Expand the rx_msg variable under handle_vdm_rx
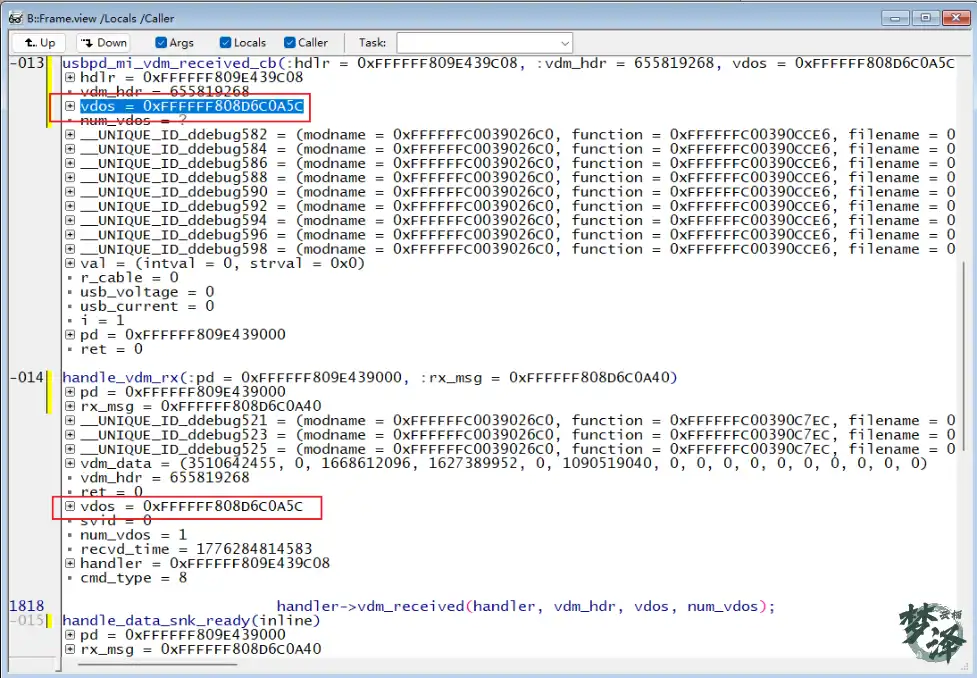 pos(69,405)
